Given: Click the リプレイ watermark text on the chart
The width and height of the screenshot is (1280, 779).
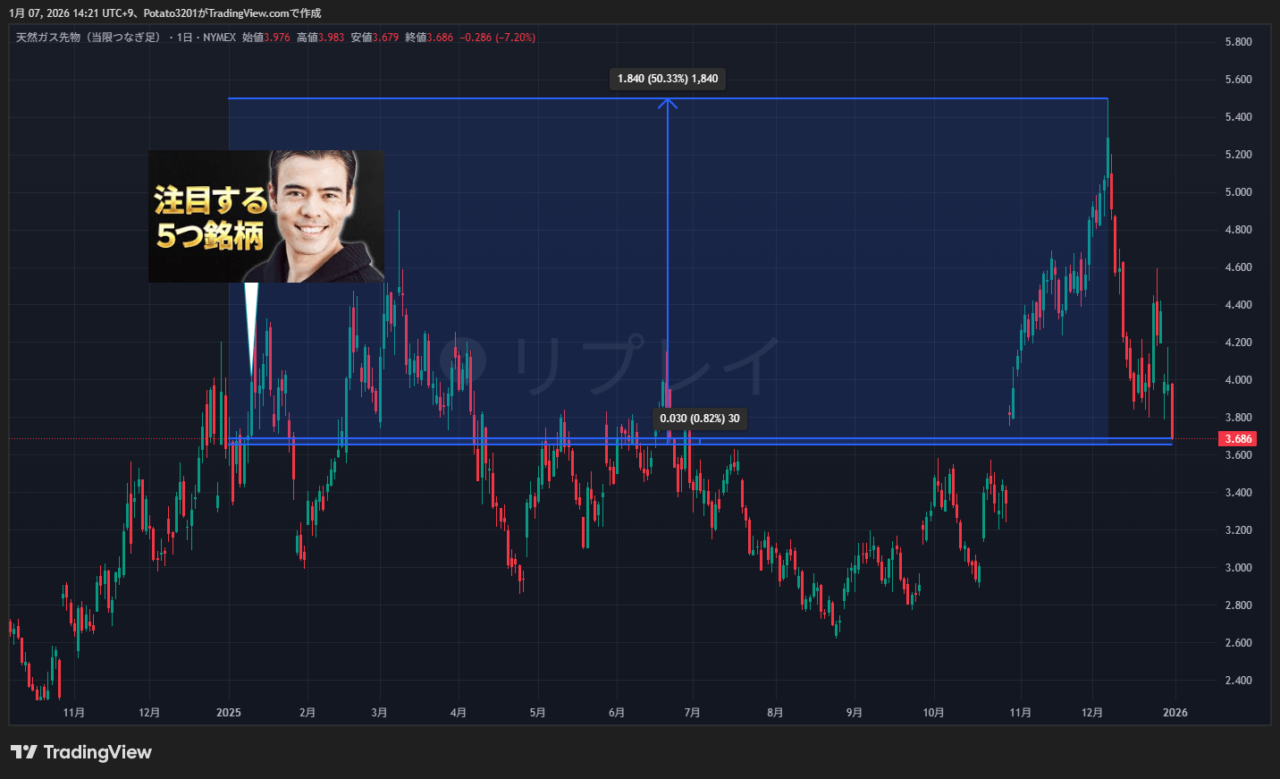Looking at the screenshot, I should click(645, 364).
